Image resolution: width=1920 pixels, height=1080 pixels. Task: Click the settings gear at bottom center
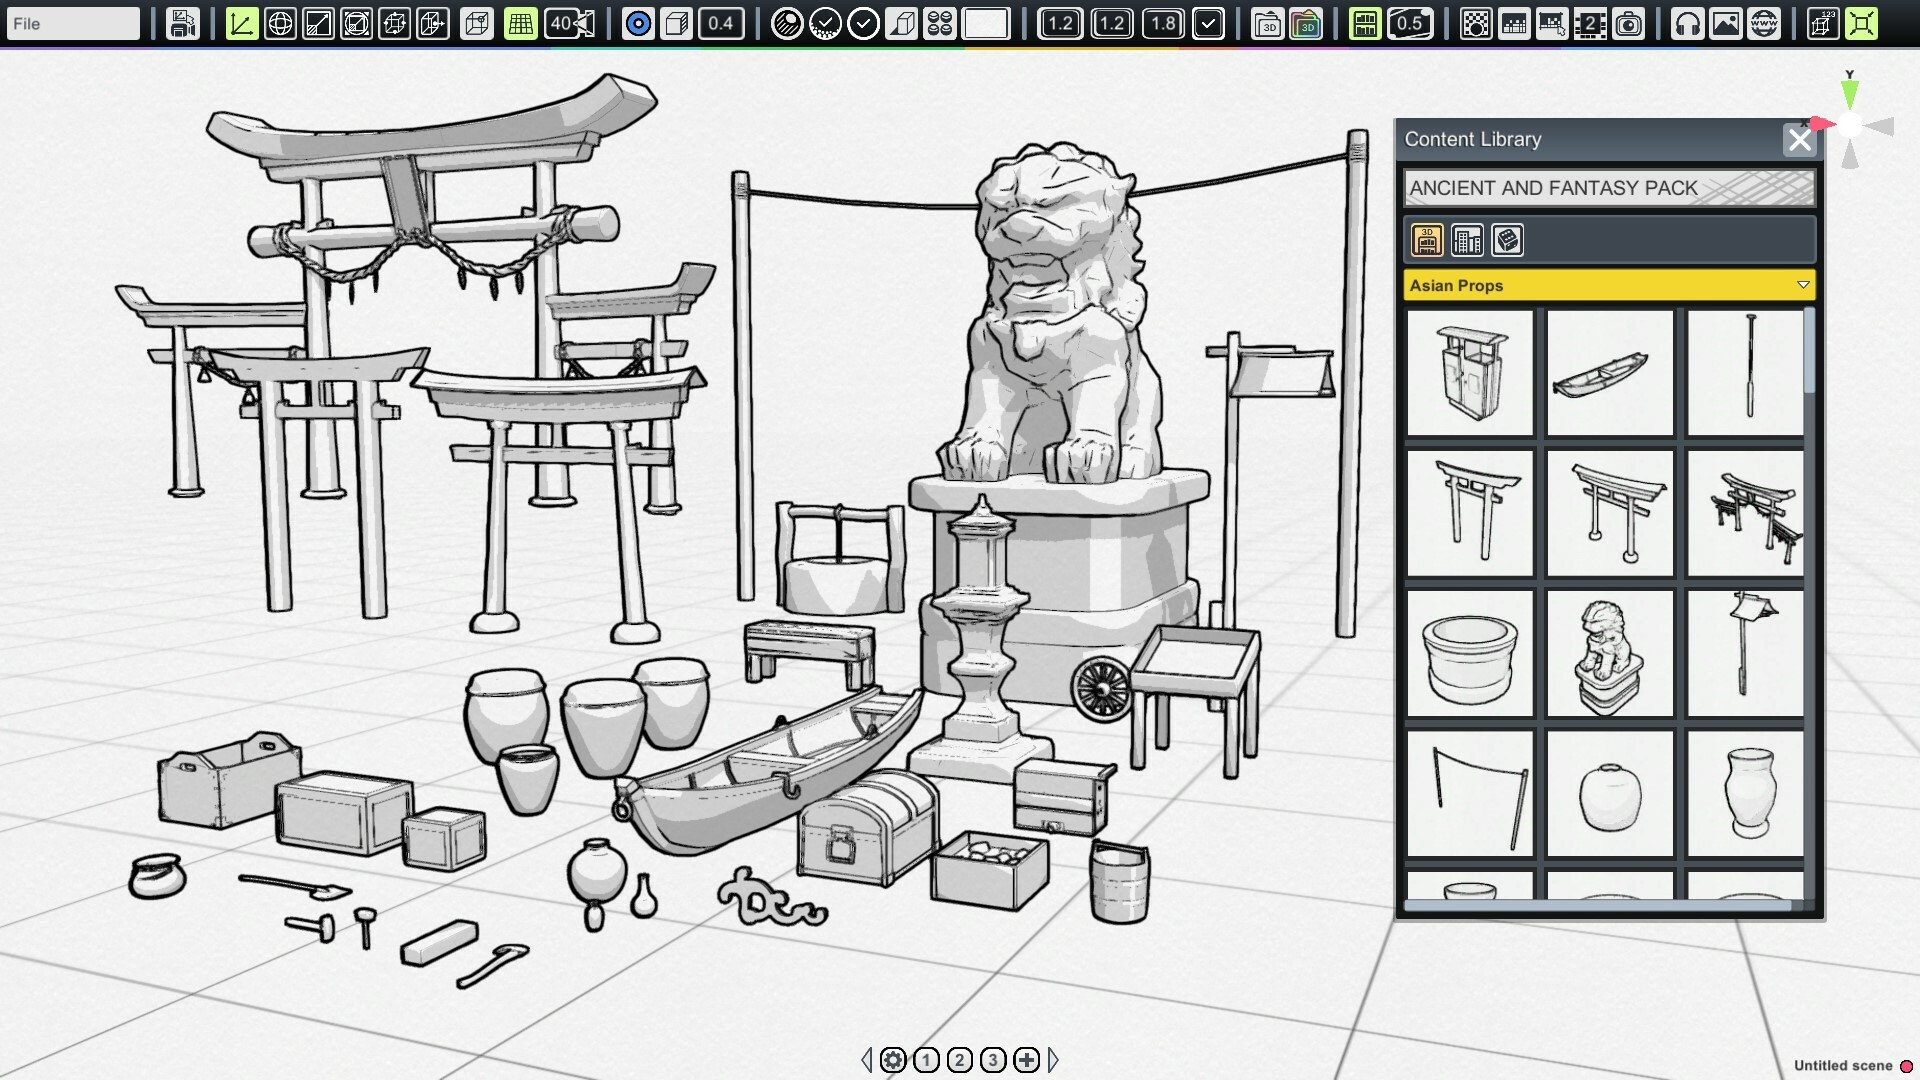892,1060
